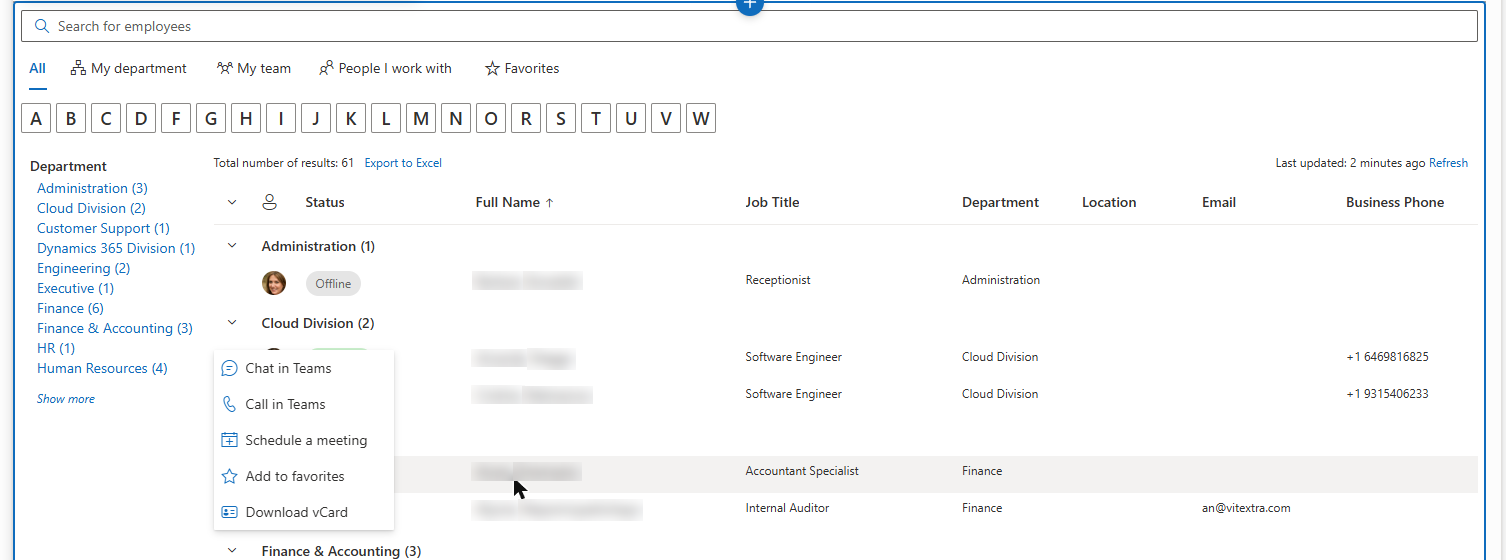The width and height of the screenshot is (1506, 560).
Task: Click letter B filter button
Action: 71,119
